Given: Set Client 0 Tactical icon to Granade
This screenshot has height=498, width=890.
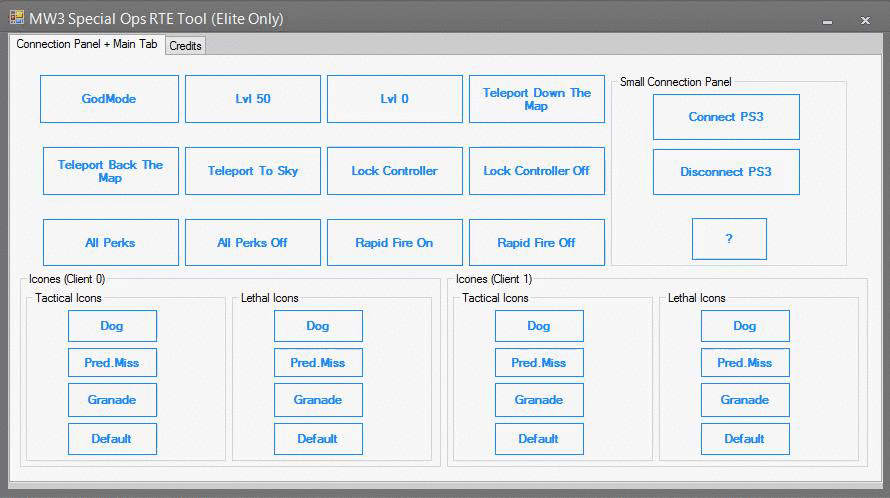Looking at the screenshot, I should (x=112, y=400).
